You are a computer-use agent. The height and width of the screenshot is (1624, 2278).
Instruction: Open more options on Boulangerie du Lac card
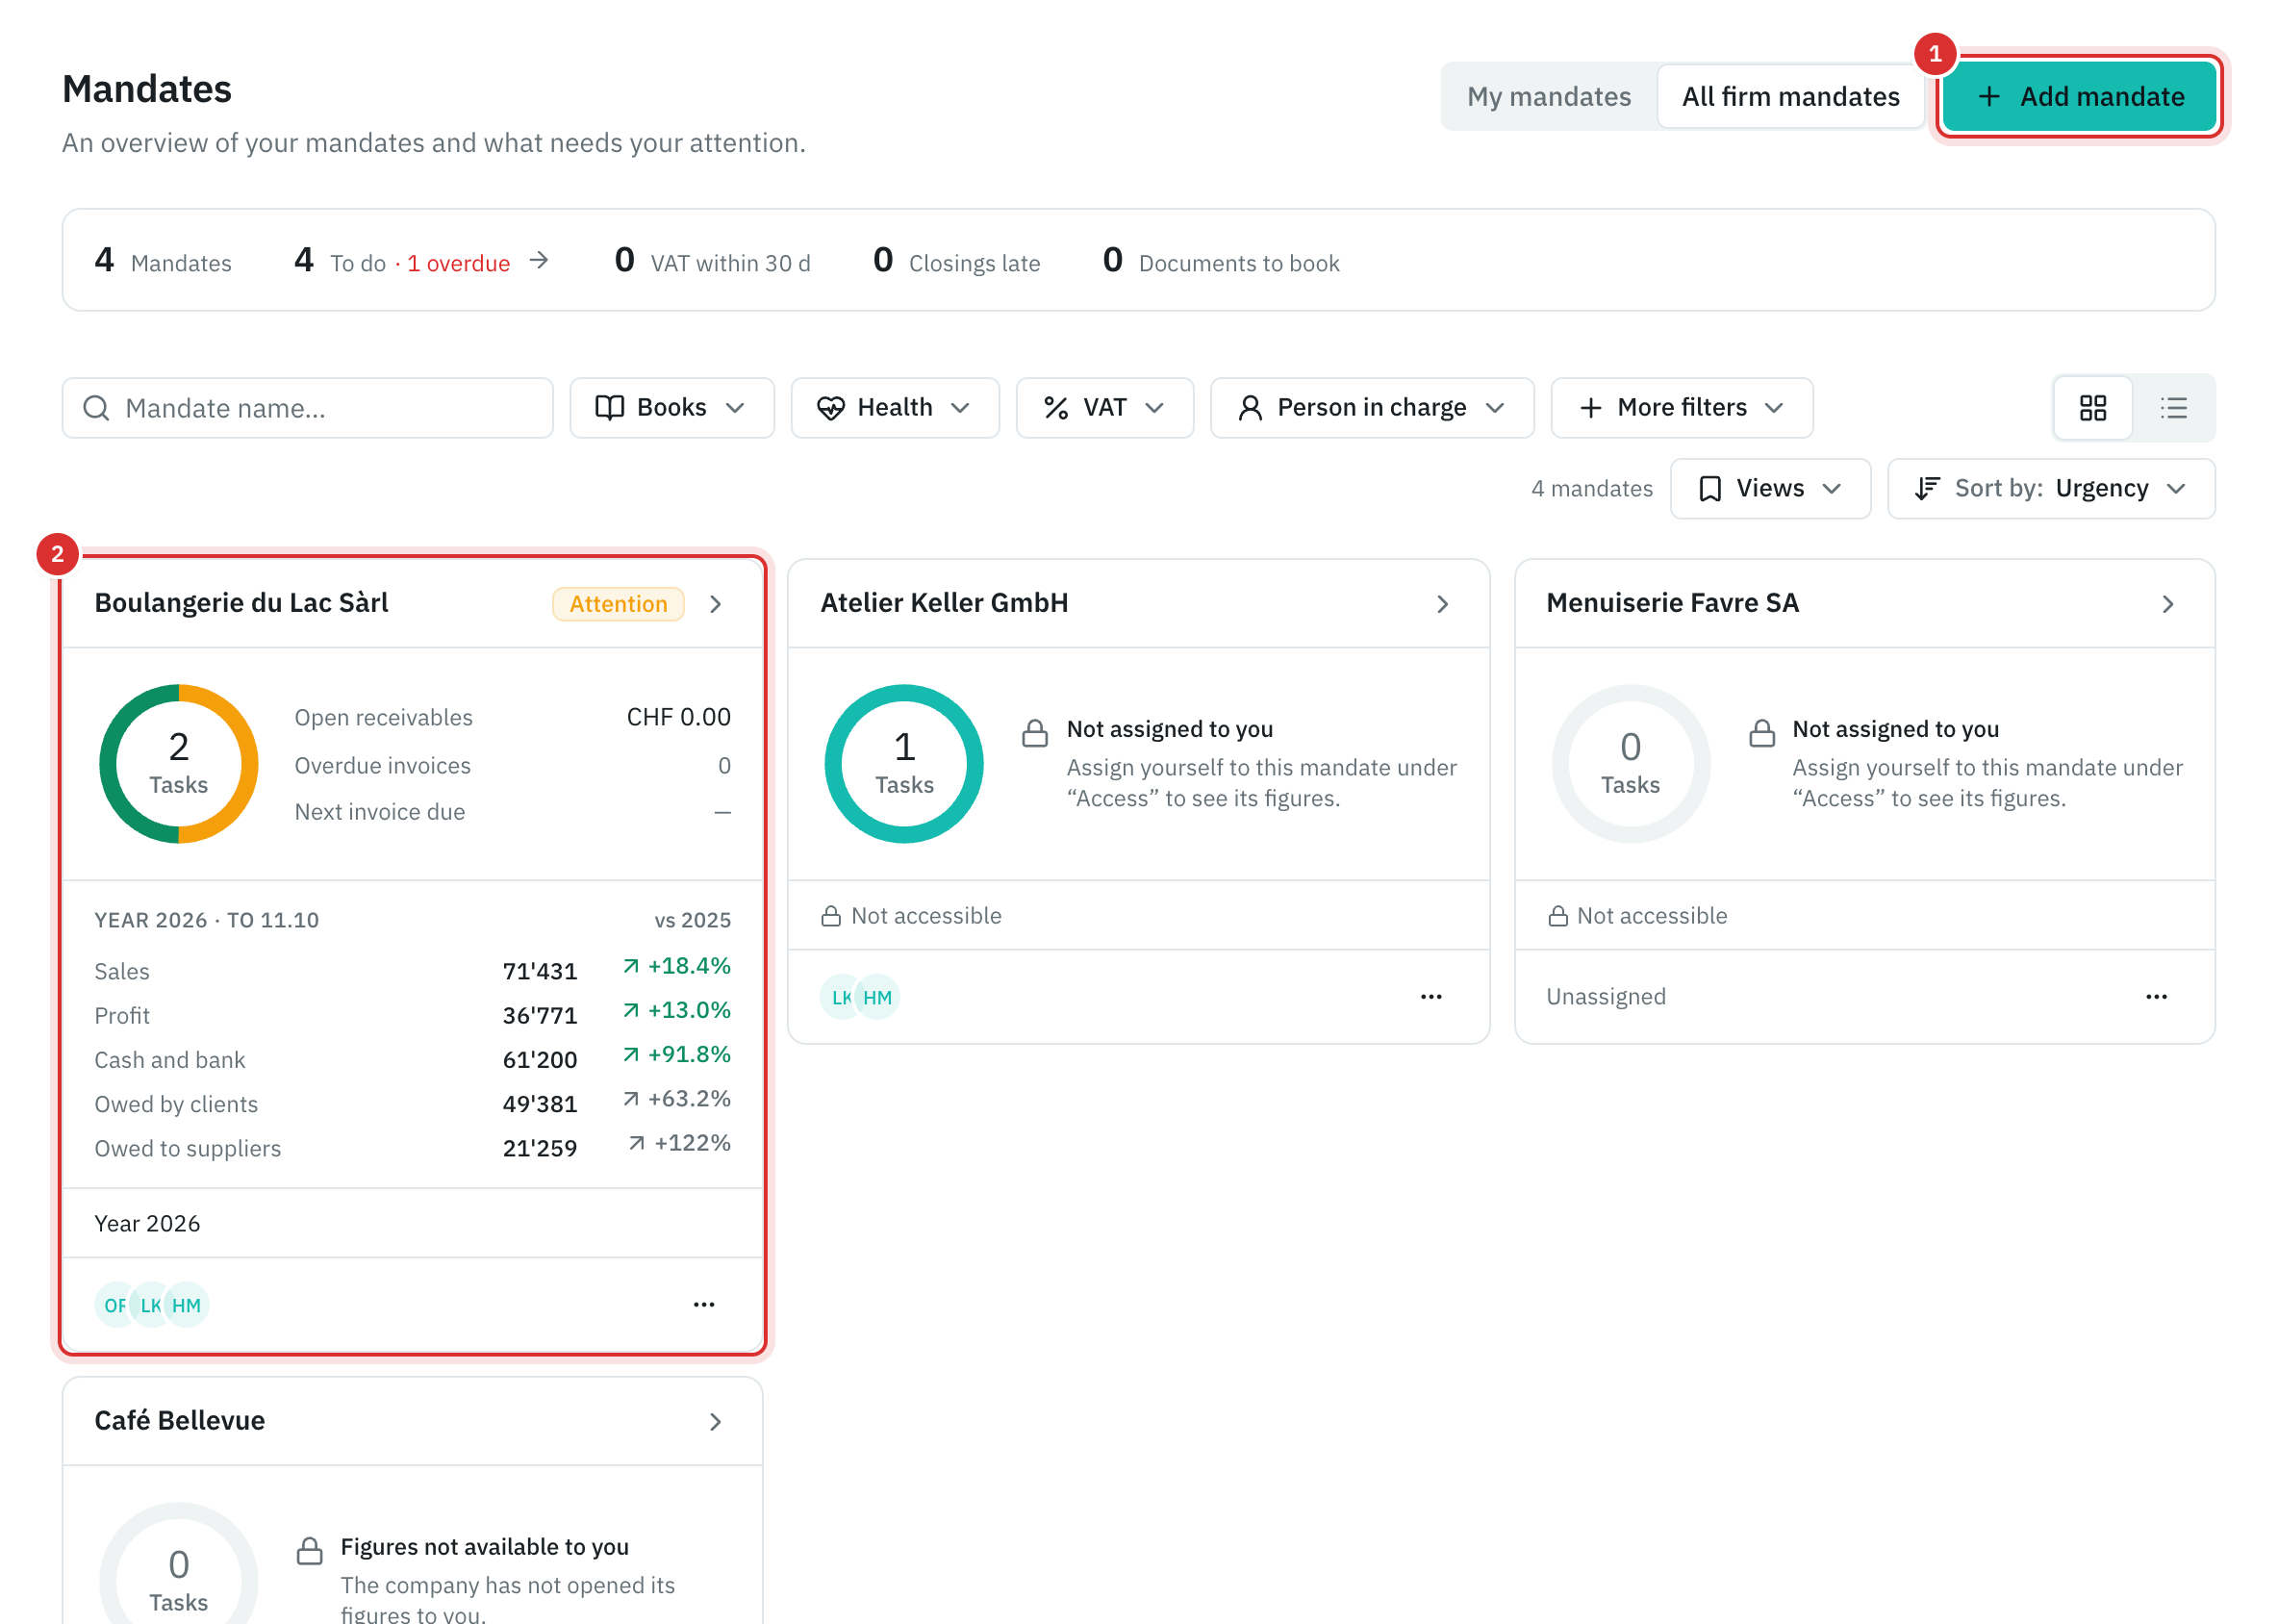704,1305
